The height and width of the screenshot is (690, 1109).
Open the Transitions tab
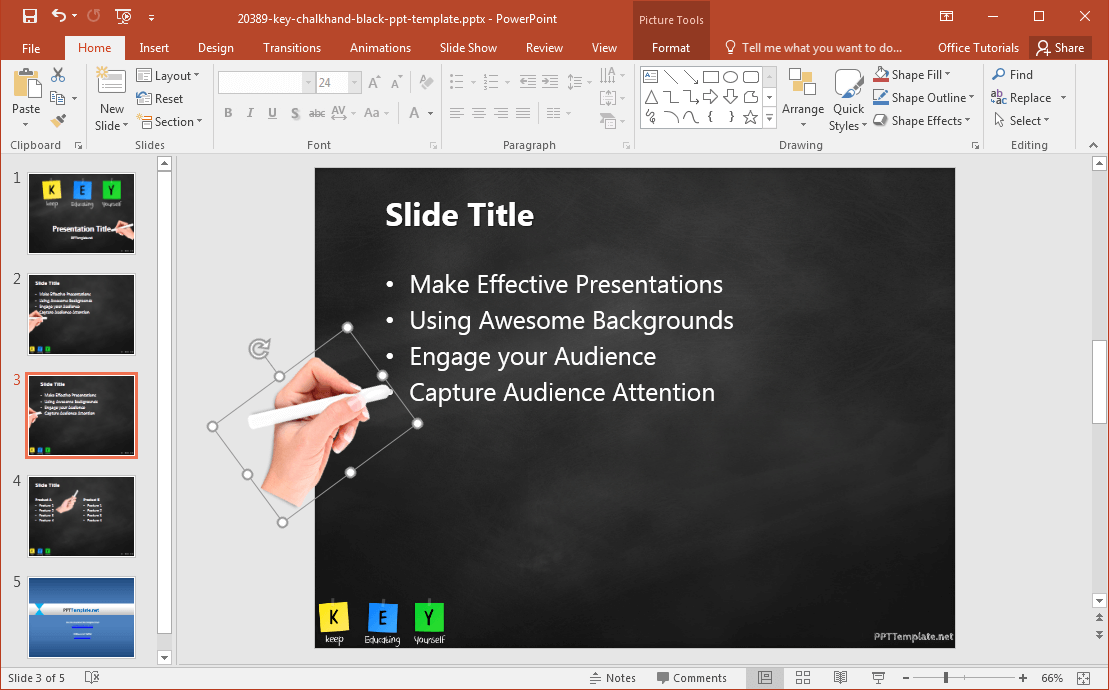(x=292, y=48)
